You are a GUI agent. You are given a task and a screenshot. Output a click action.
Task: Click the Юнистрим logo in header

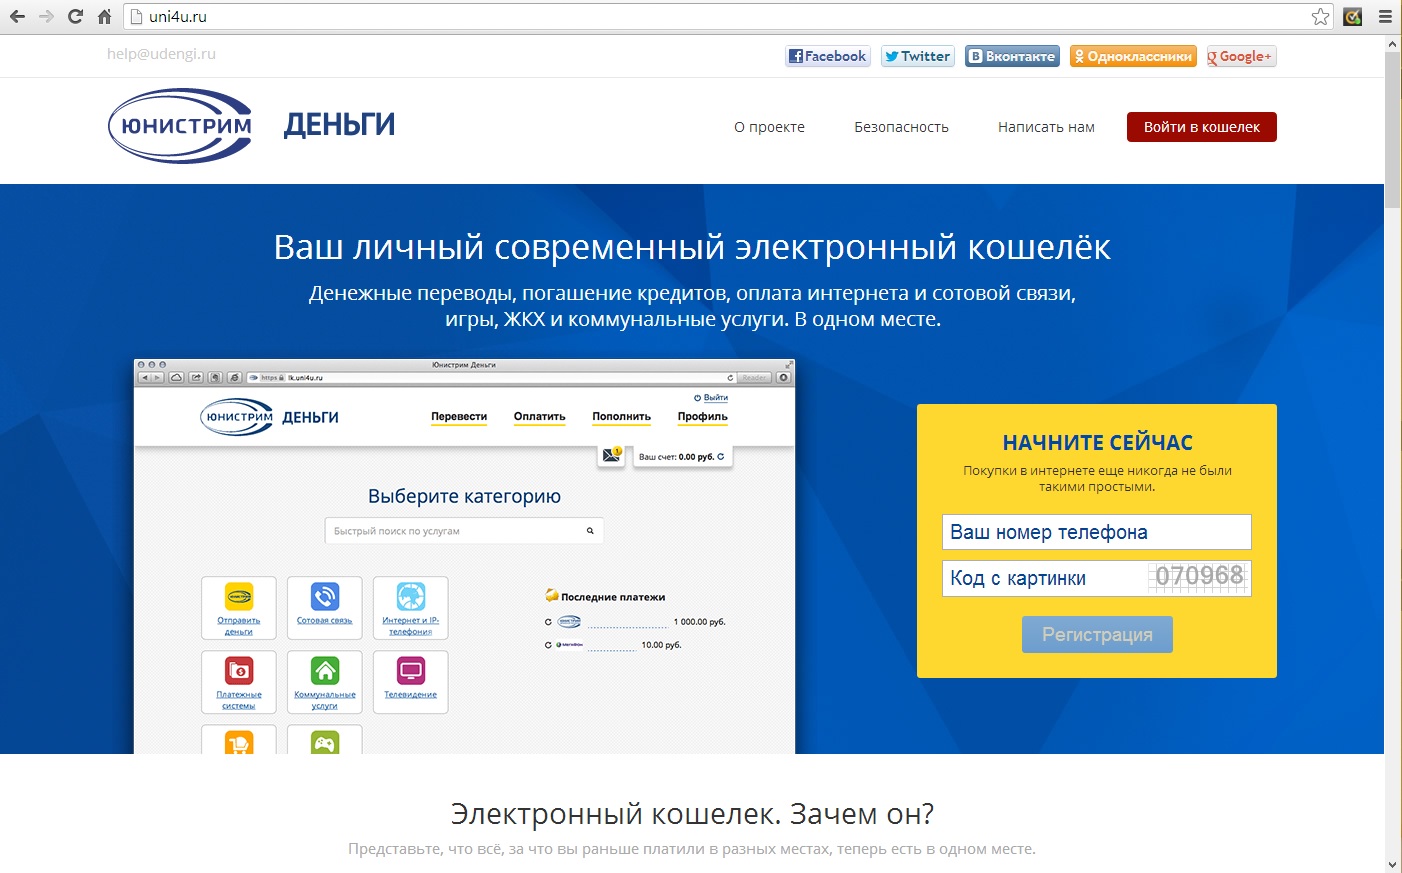pos(181,126)
